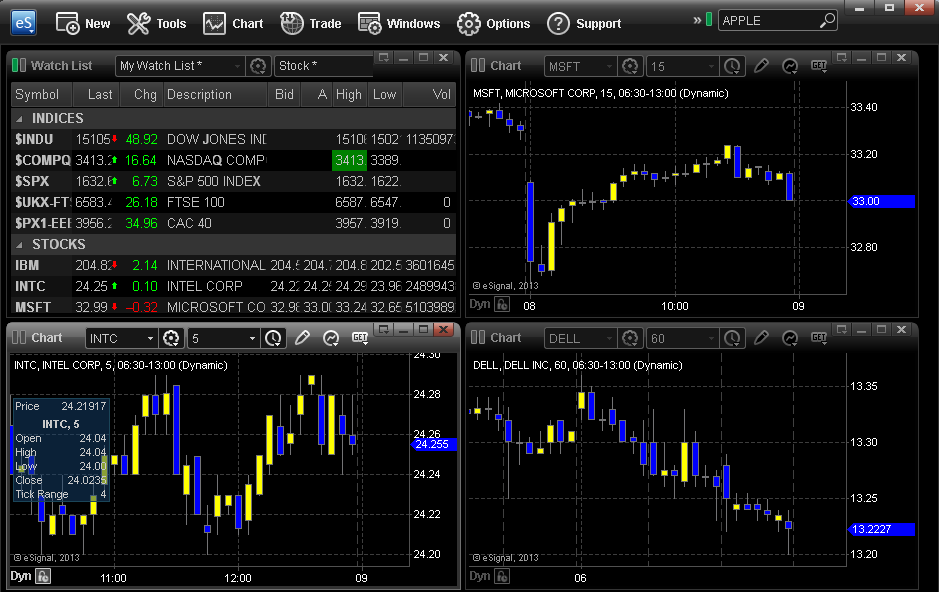Collapse the STOCKS group
This screenshot has width=939, height=592.
(x=19, y=245)
